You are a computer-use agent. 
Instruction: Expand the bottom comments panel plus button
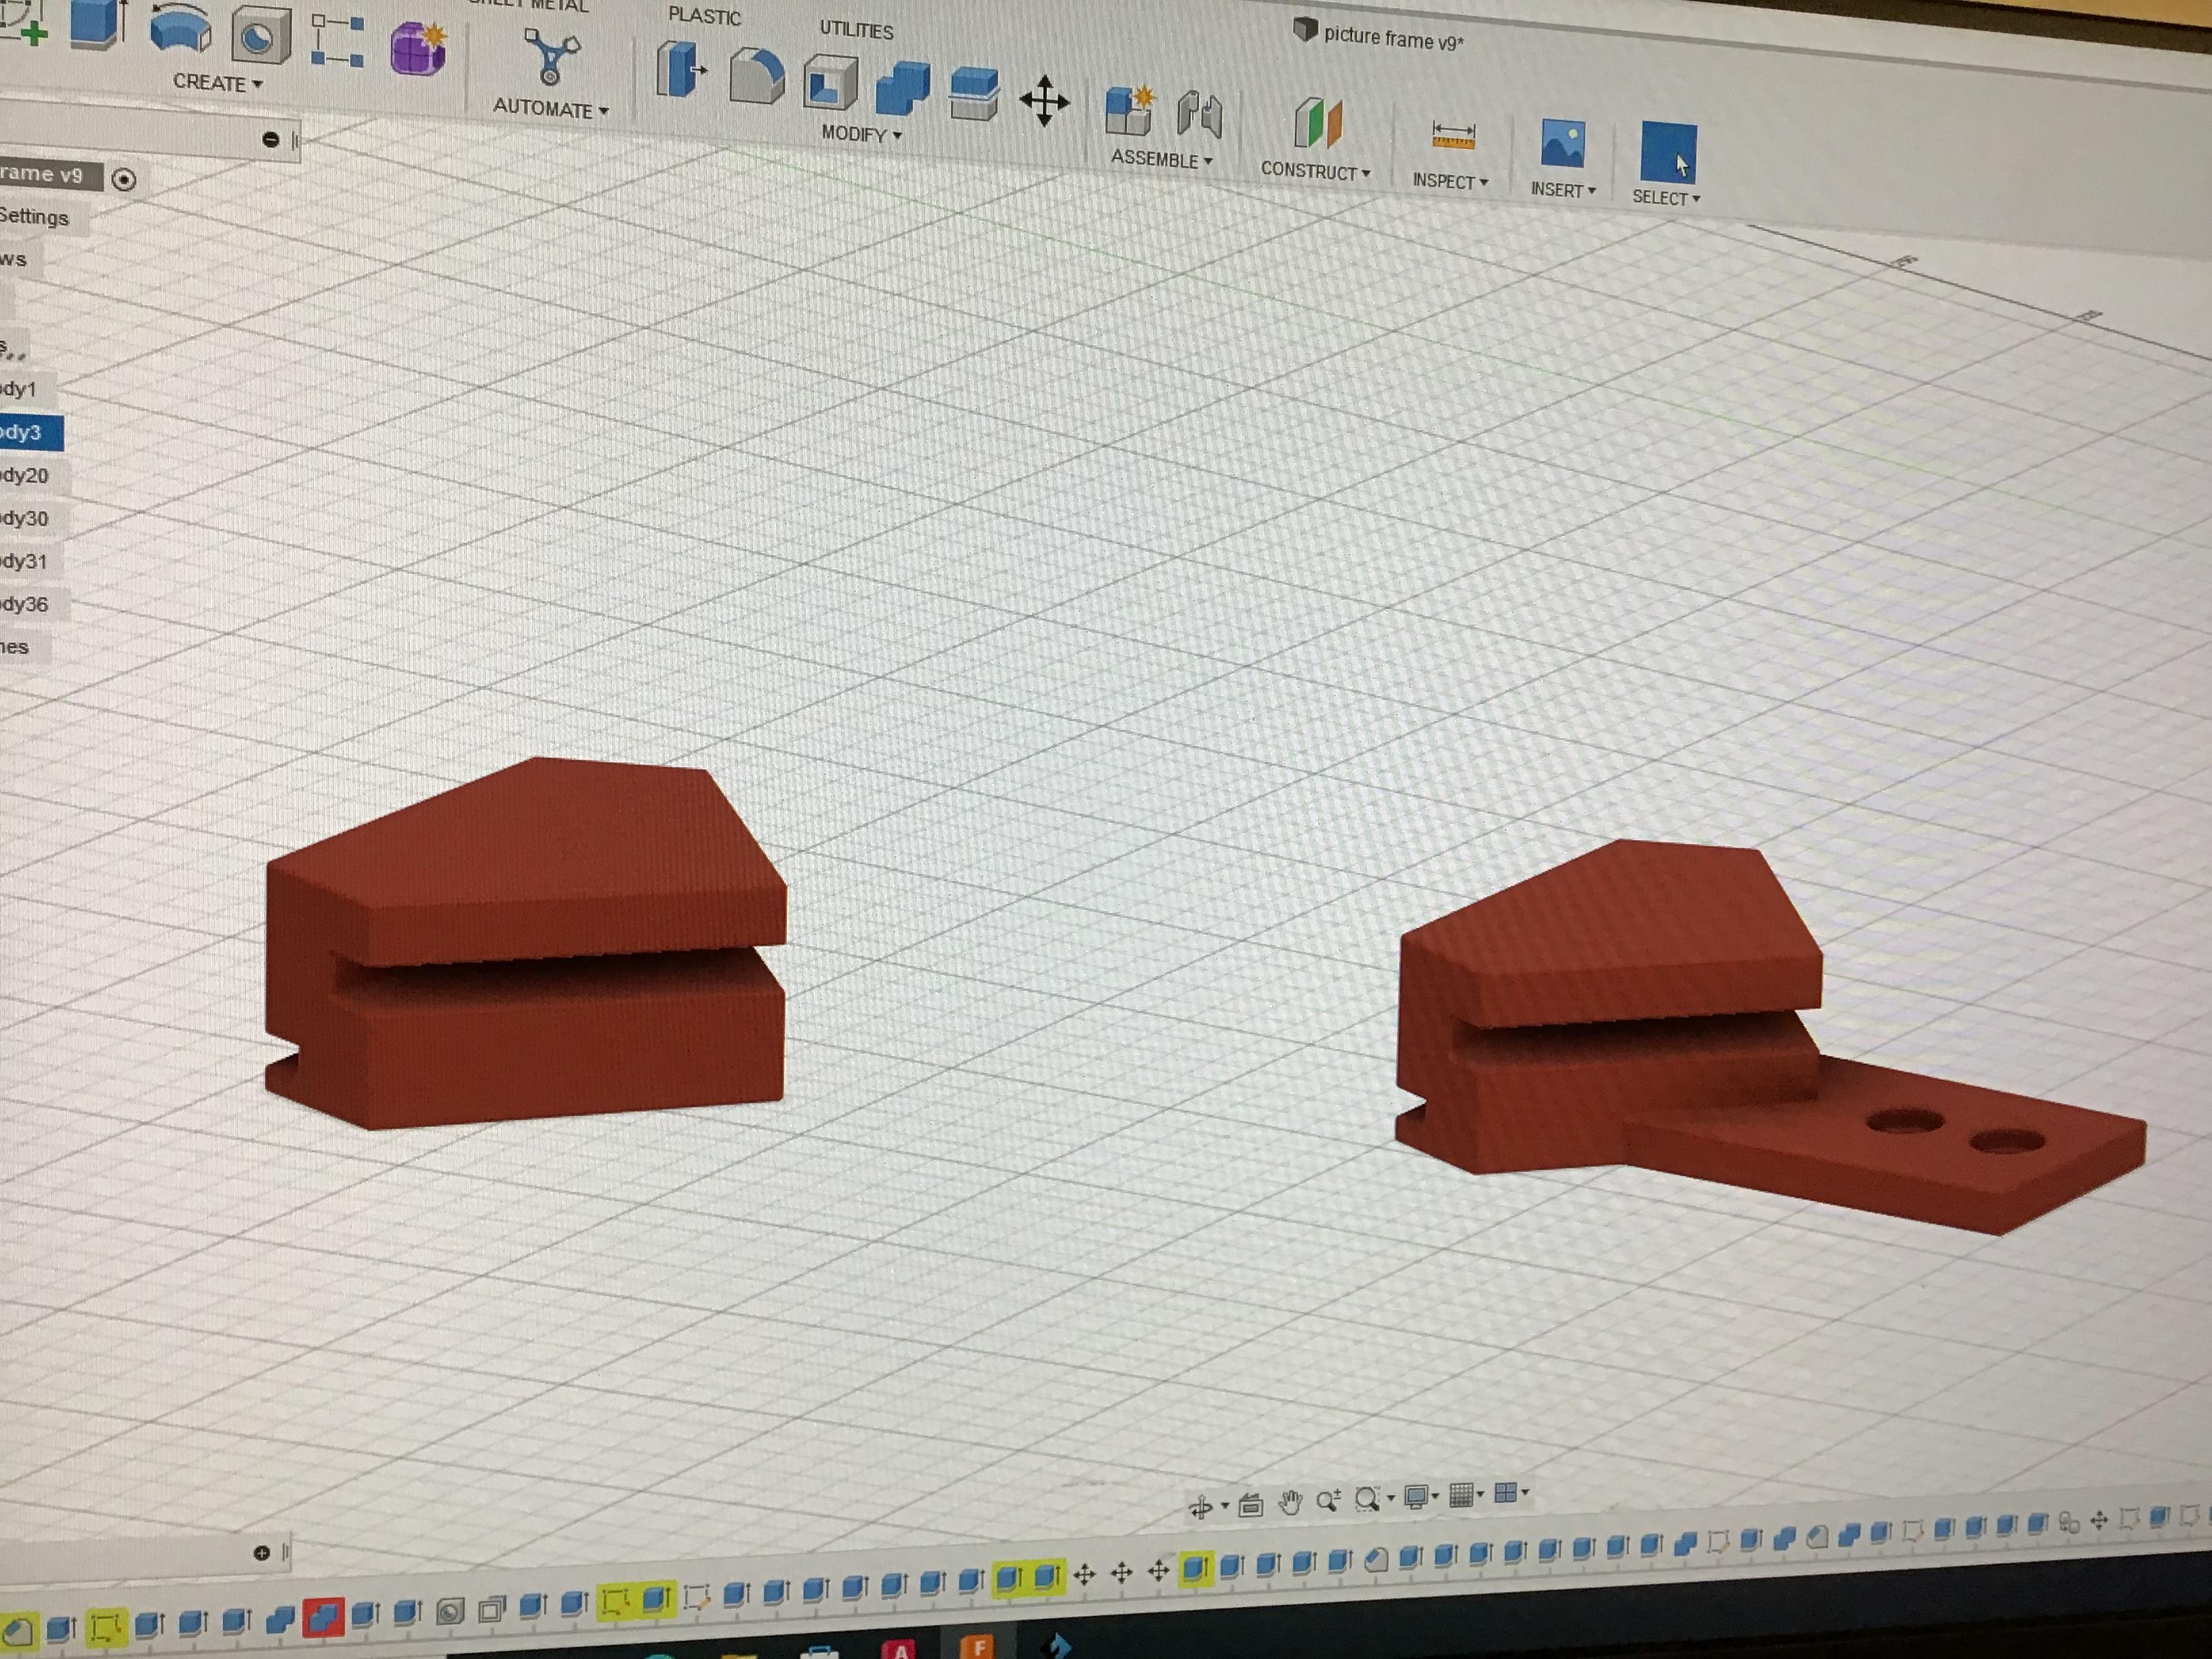[x=262, y=1553]
